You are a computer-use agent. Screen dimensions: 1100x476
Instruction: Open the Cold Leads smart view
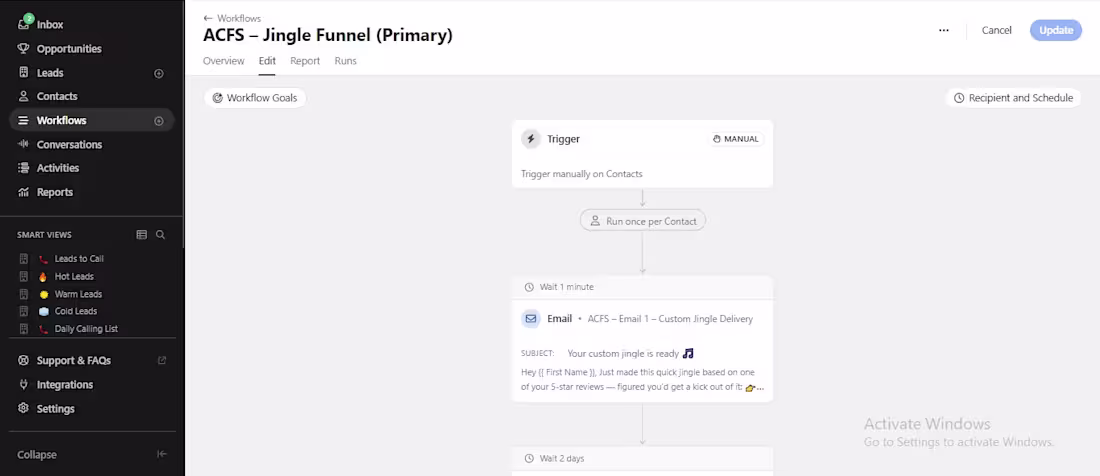(76, 311)
